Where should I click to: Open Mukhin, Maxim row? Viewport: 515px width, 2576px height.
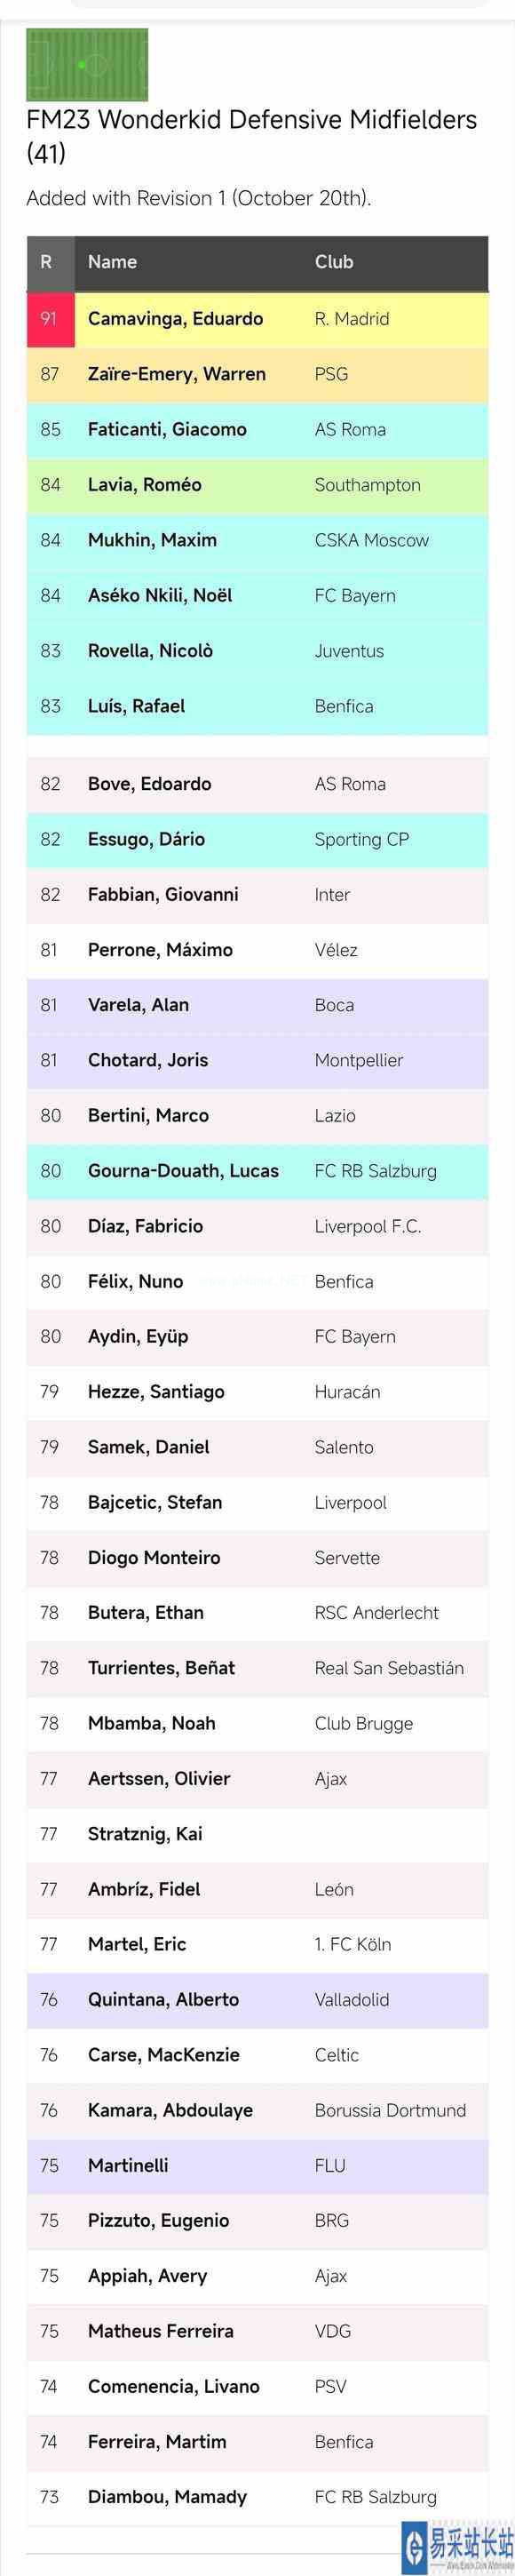257,540
